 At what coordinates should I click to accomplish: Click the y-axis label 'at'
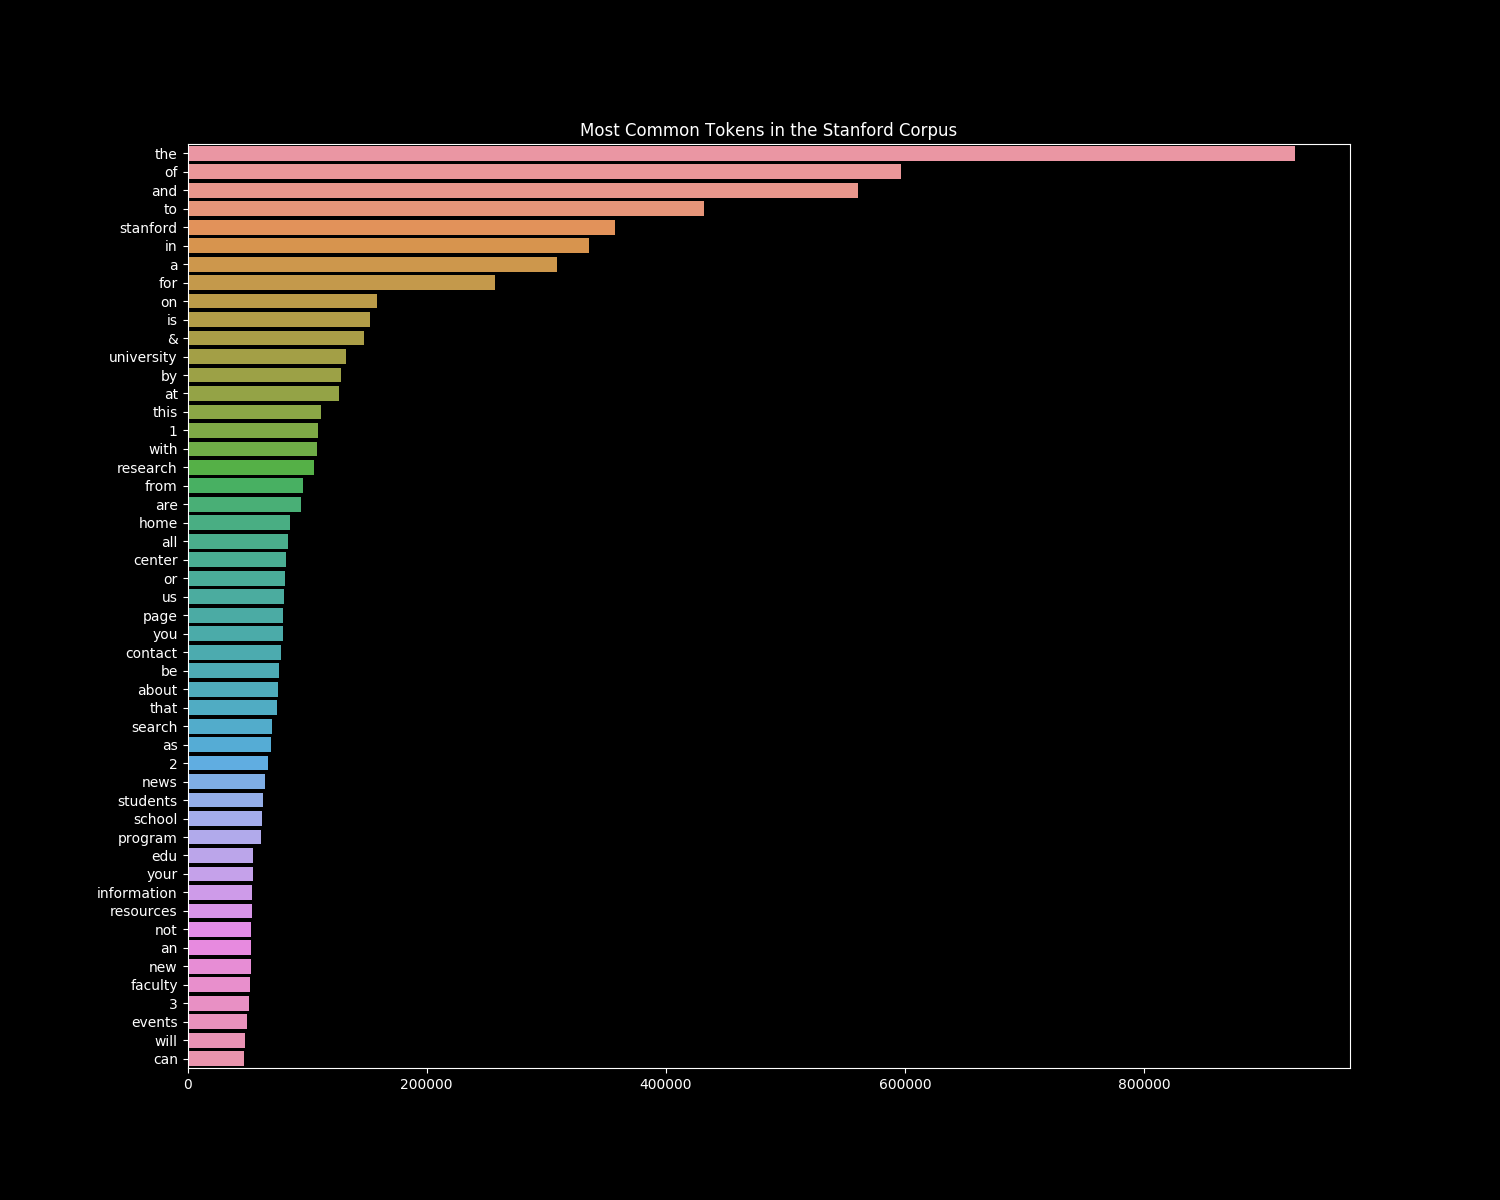pos(171,394)
